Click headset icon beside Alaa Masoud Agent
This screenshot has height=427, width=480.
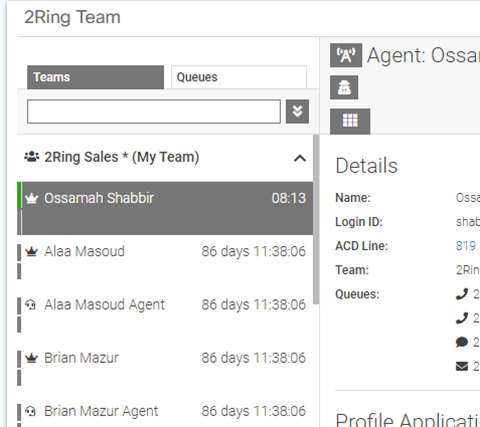point(31,305)
